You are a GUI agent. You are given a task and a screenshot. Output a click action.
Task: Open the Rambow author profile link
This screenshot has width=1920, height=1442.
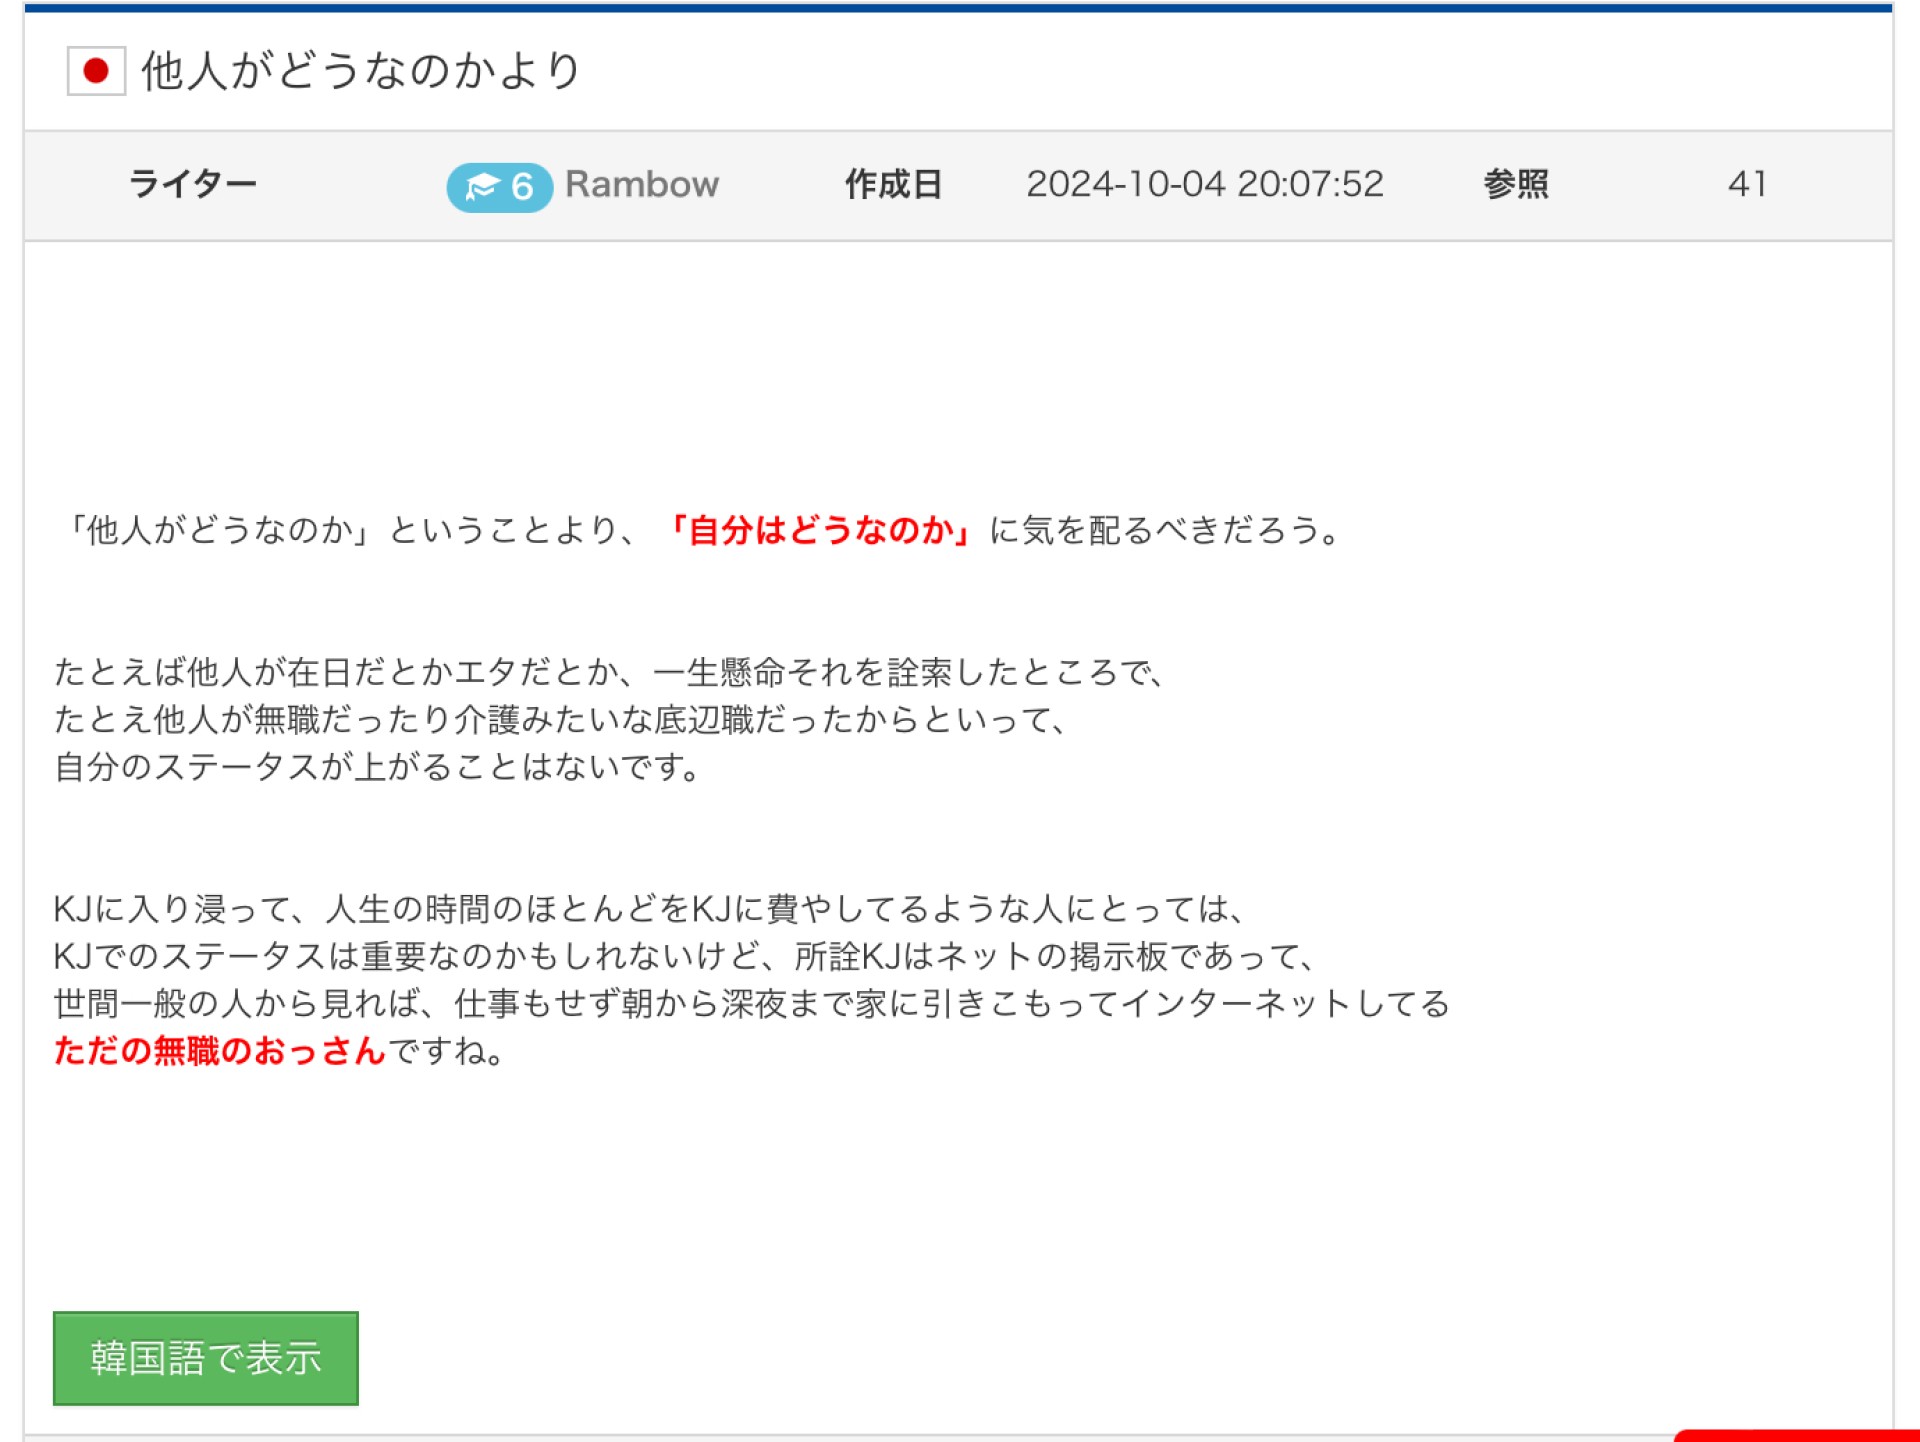(x=641, y=185)
